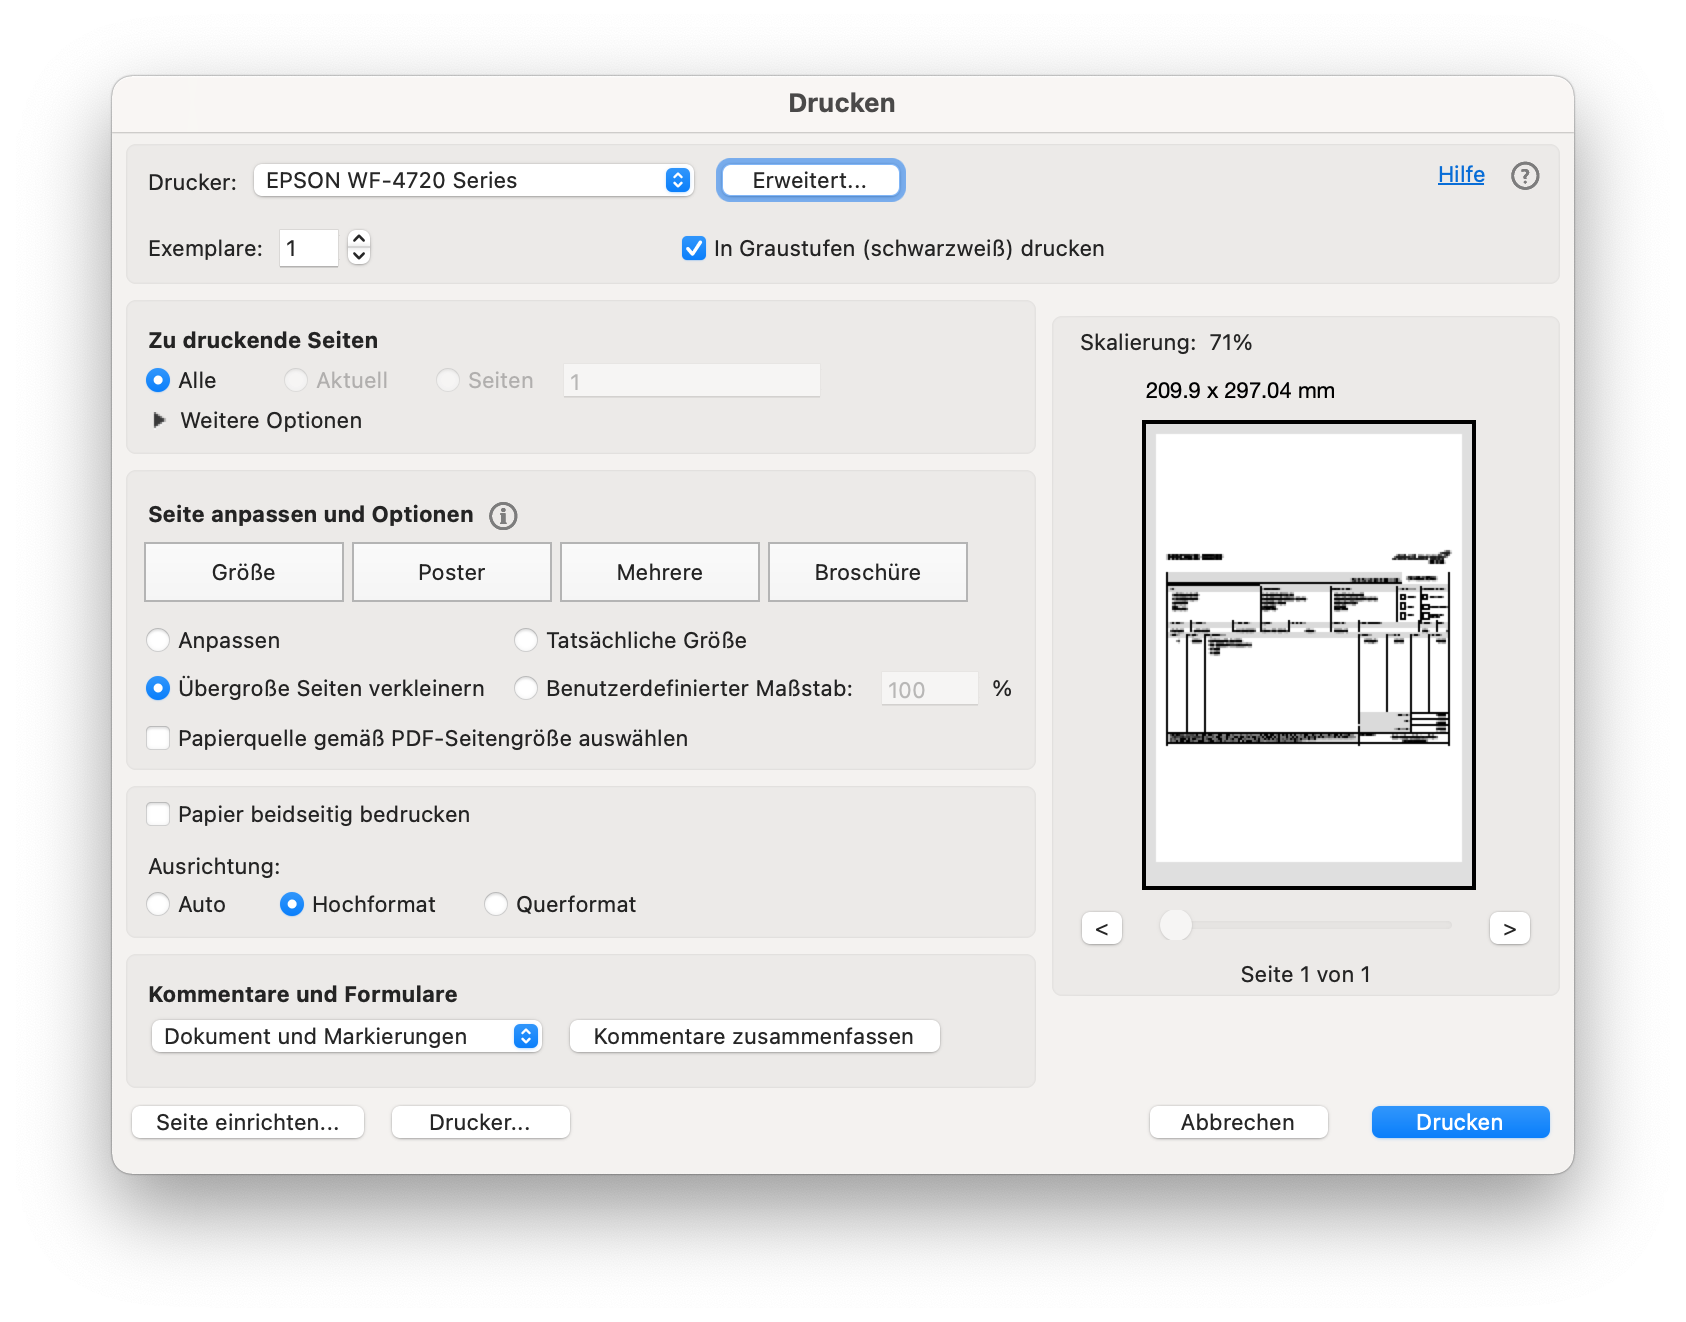Open the Drucker printer dropdown
The image size is (1686, 1322).
tap(472, 180)
